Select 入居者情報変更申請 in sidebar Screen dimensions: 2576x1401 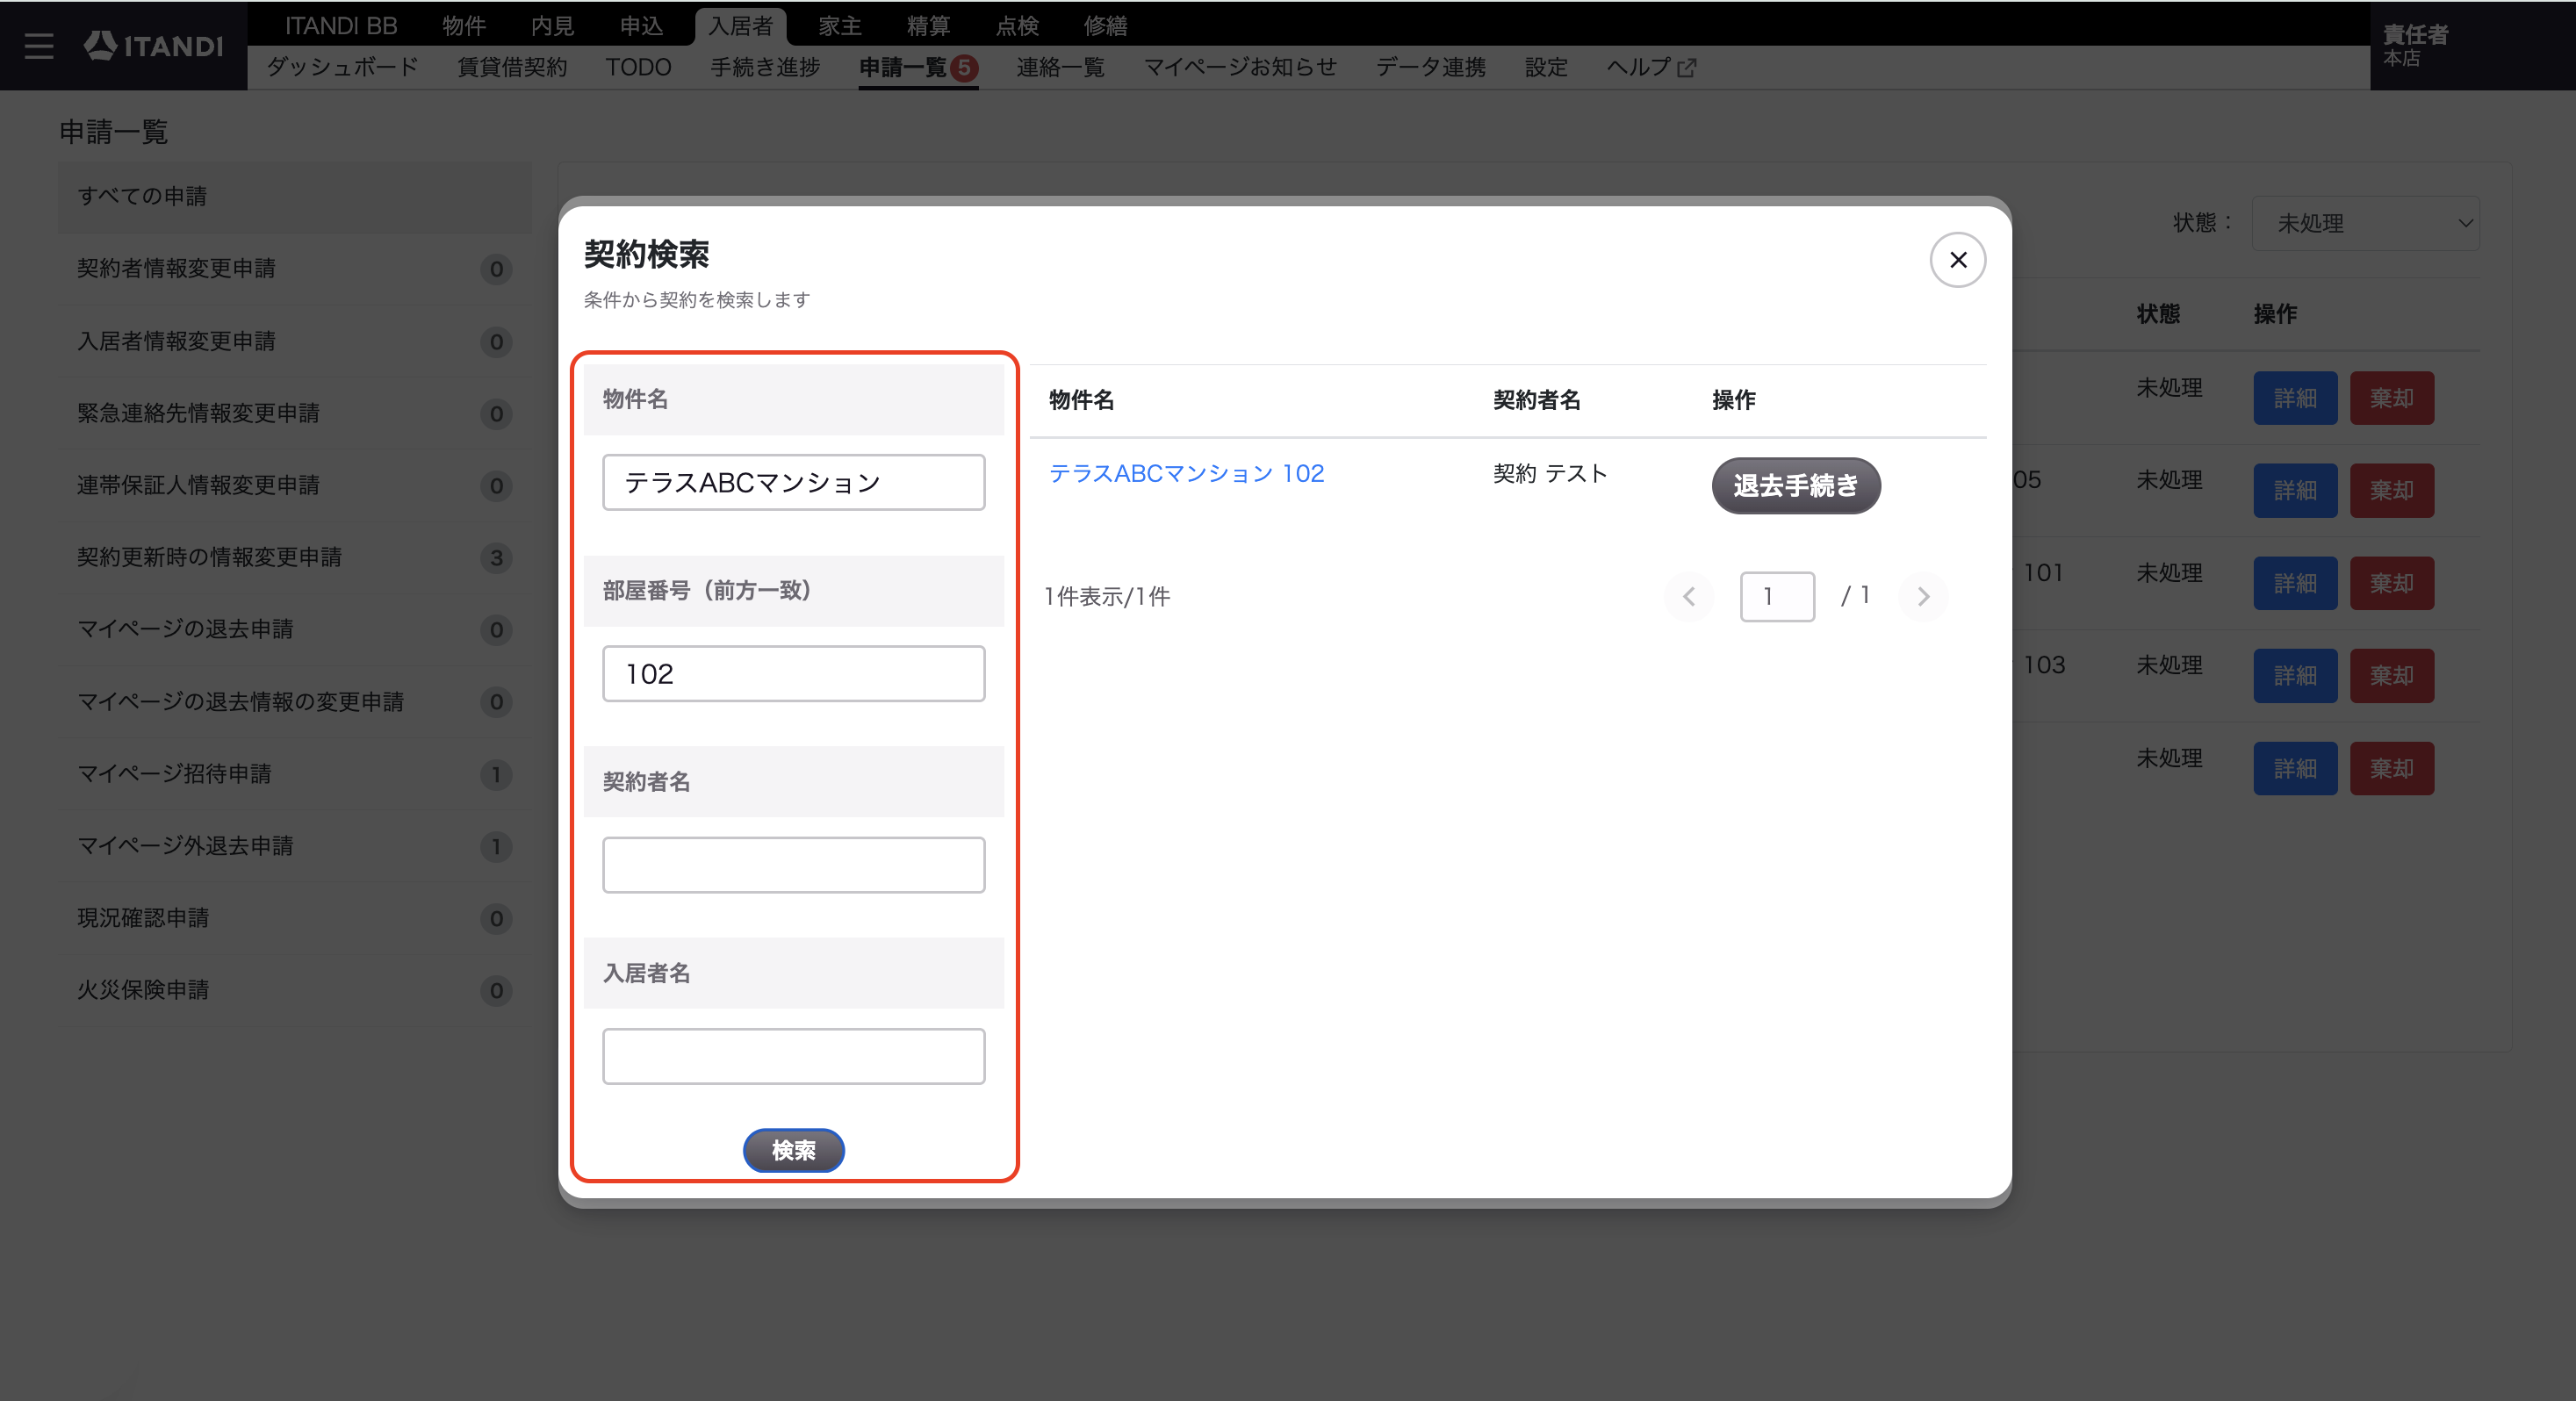tap(295, 341)
